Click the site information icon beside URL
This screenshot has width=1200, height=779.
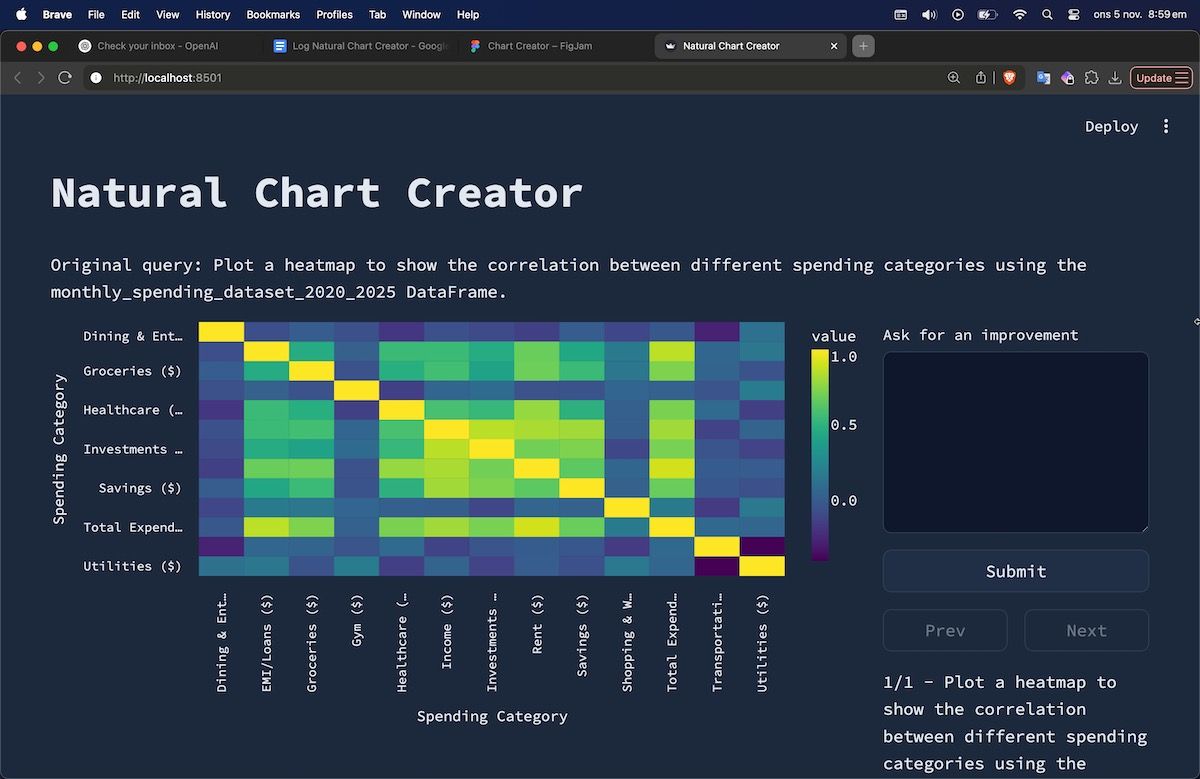coord(96,77)
